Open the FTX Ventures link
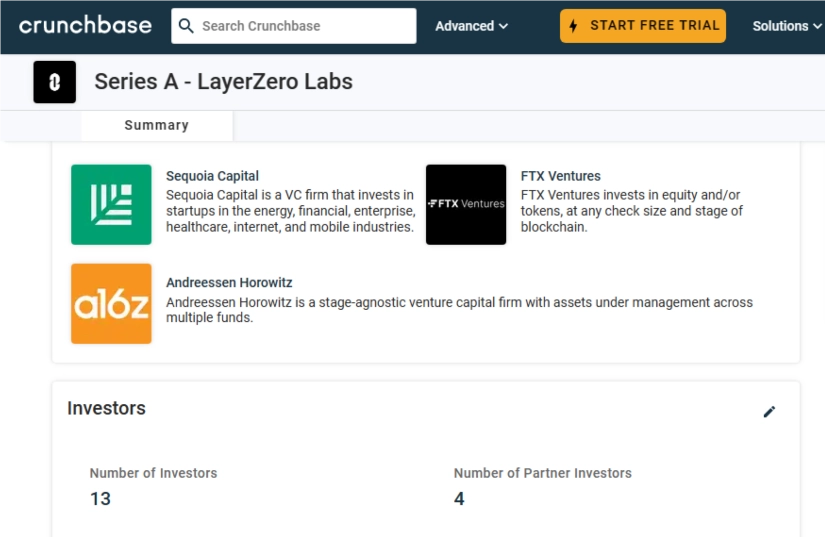 [560, 176]
